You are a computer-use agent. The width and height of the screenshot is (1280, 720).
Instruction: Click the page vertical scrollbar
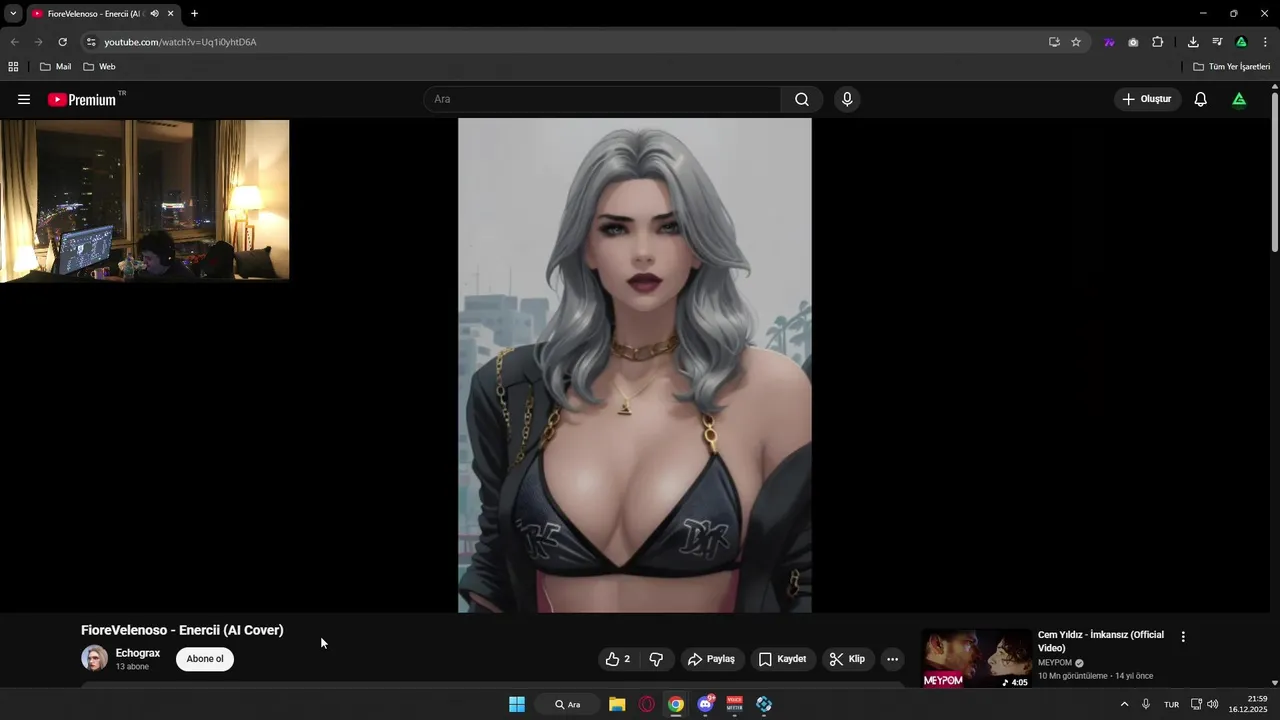click(x=1275, y=170)
